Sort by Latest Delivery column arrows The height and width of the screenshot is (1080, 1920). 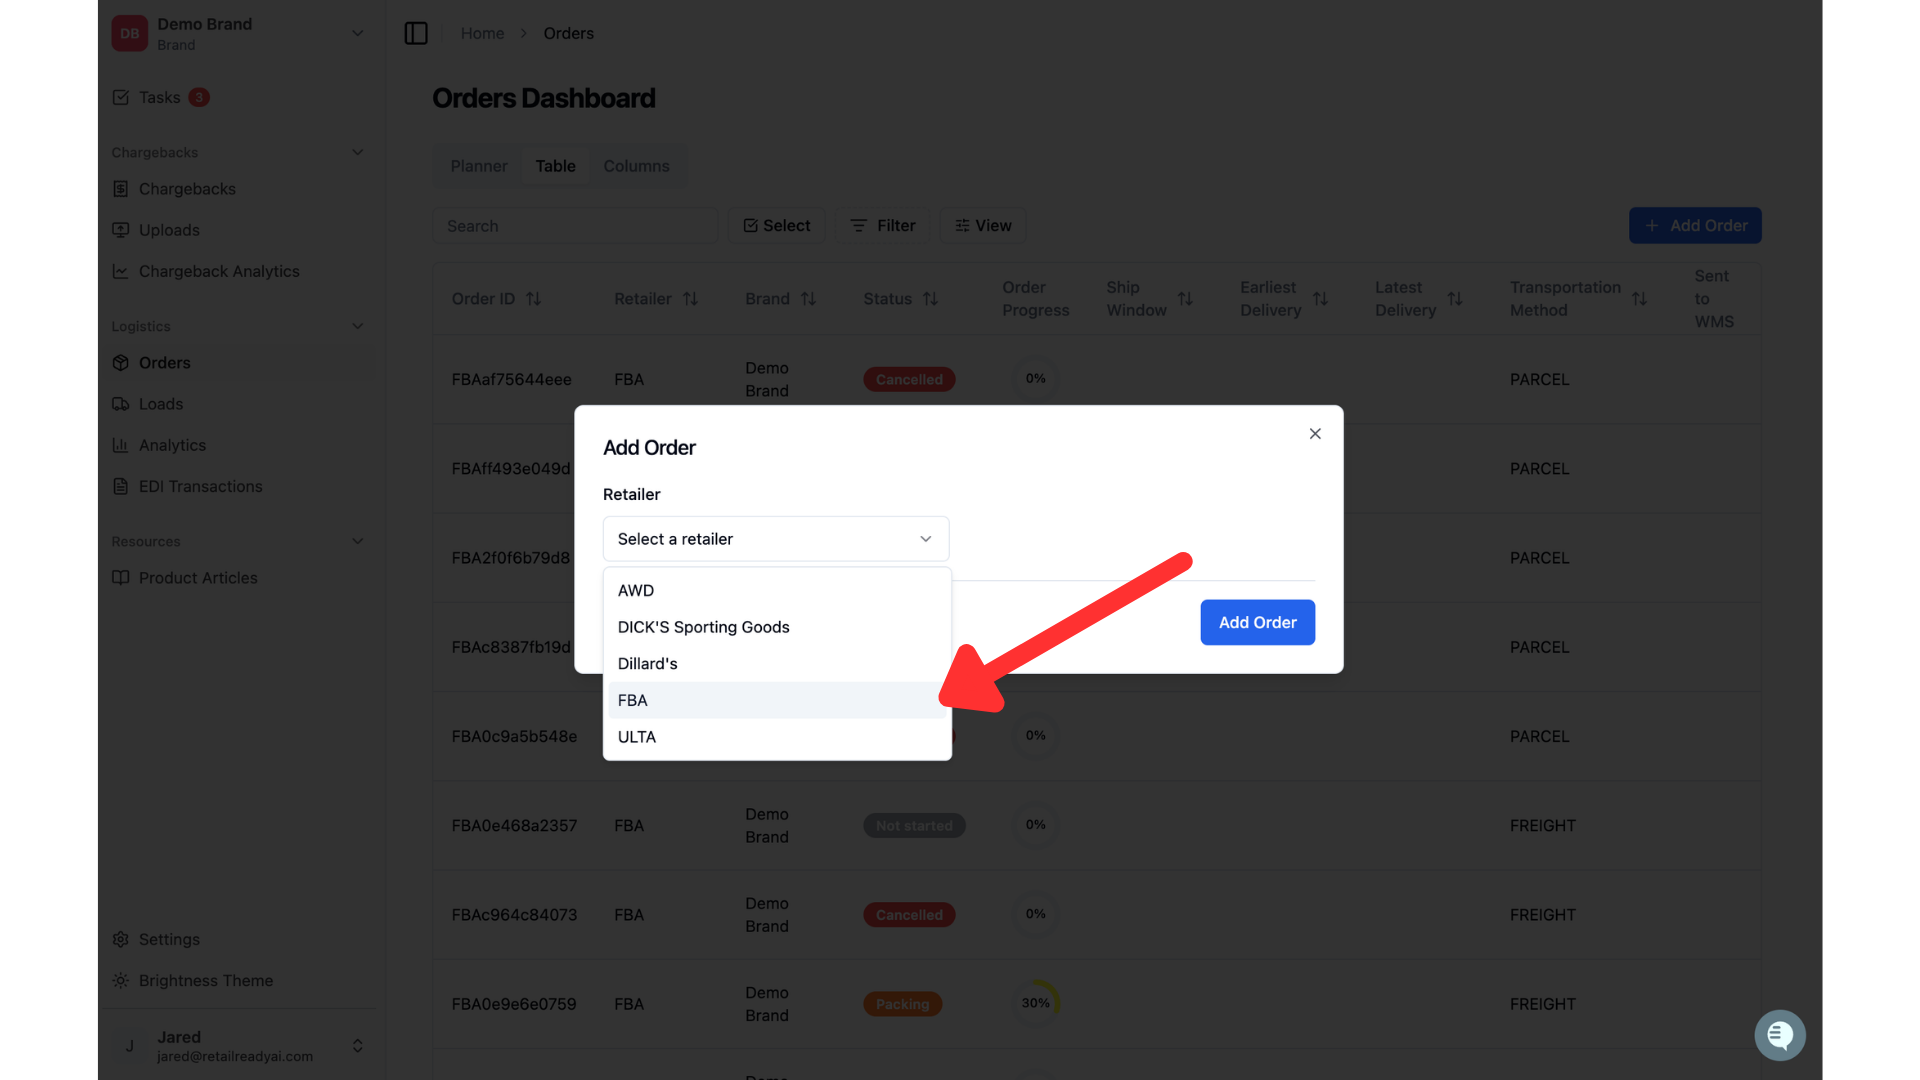[x=1456, y=299]
